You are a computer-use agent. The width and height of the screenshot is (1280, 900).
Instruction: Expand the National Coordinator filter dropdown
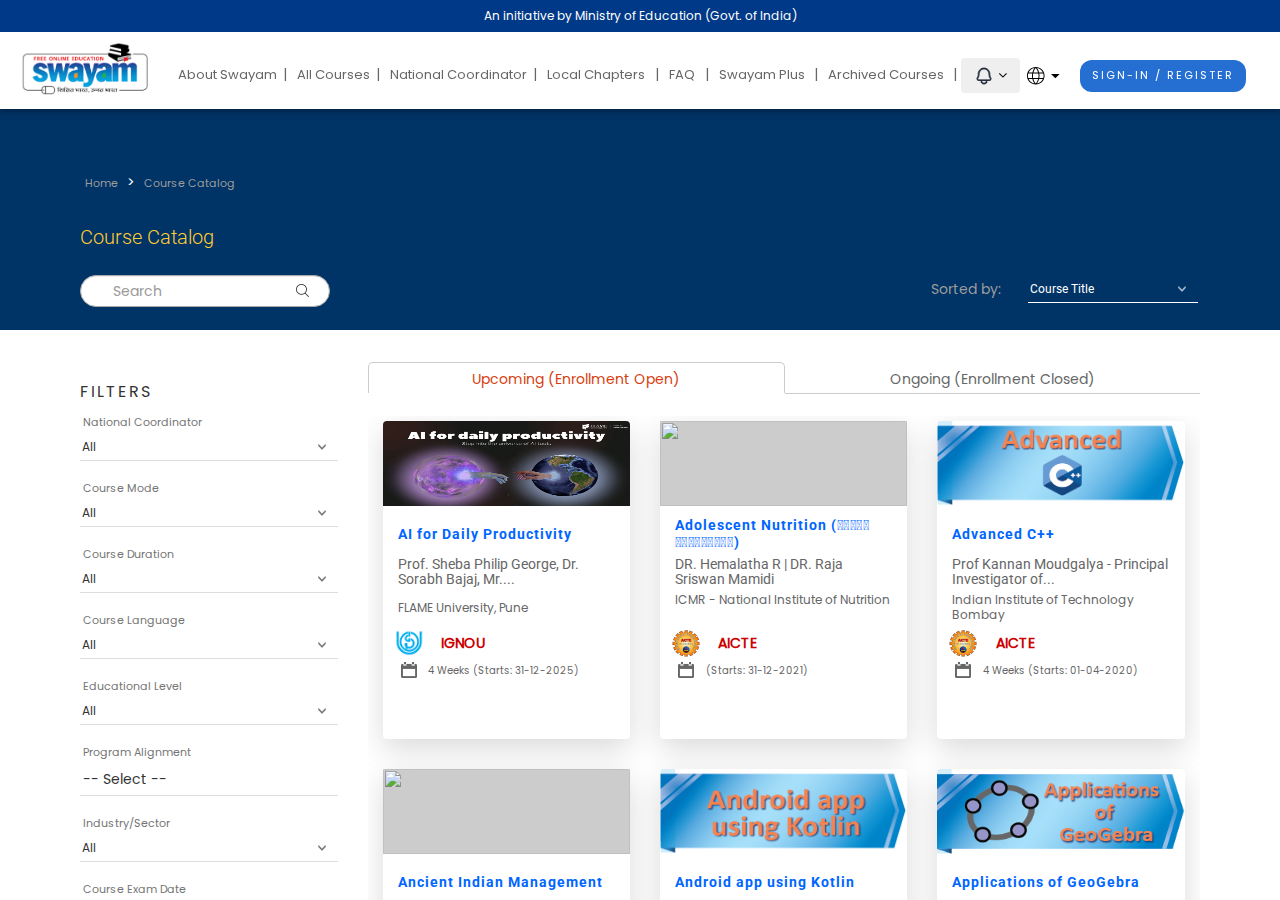209,447
